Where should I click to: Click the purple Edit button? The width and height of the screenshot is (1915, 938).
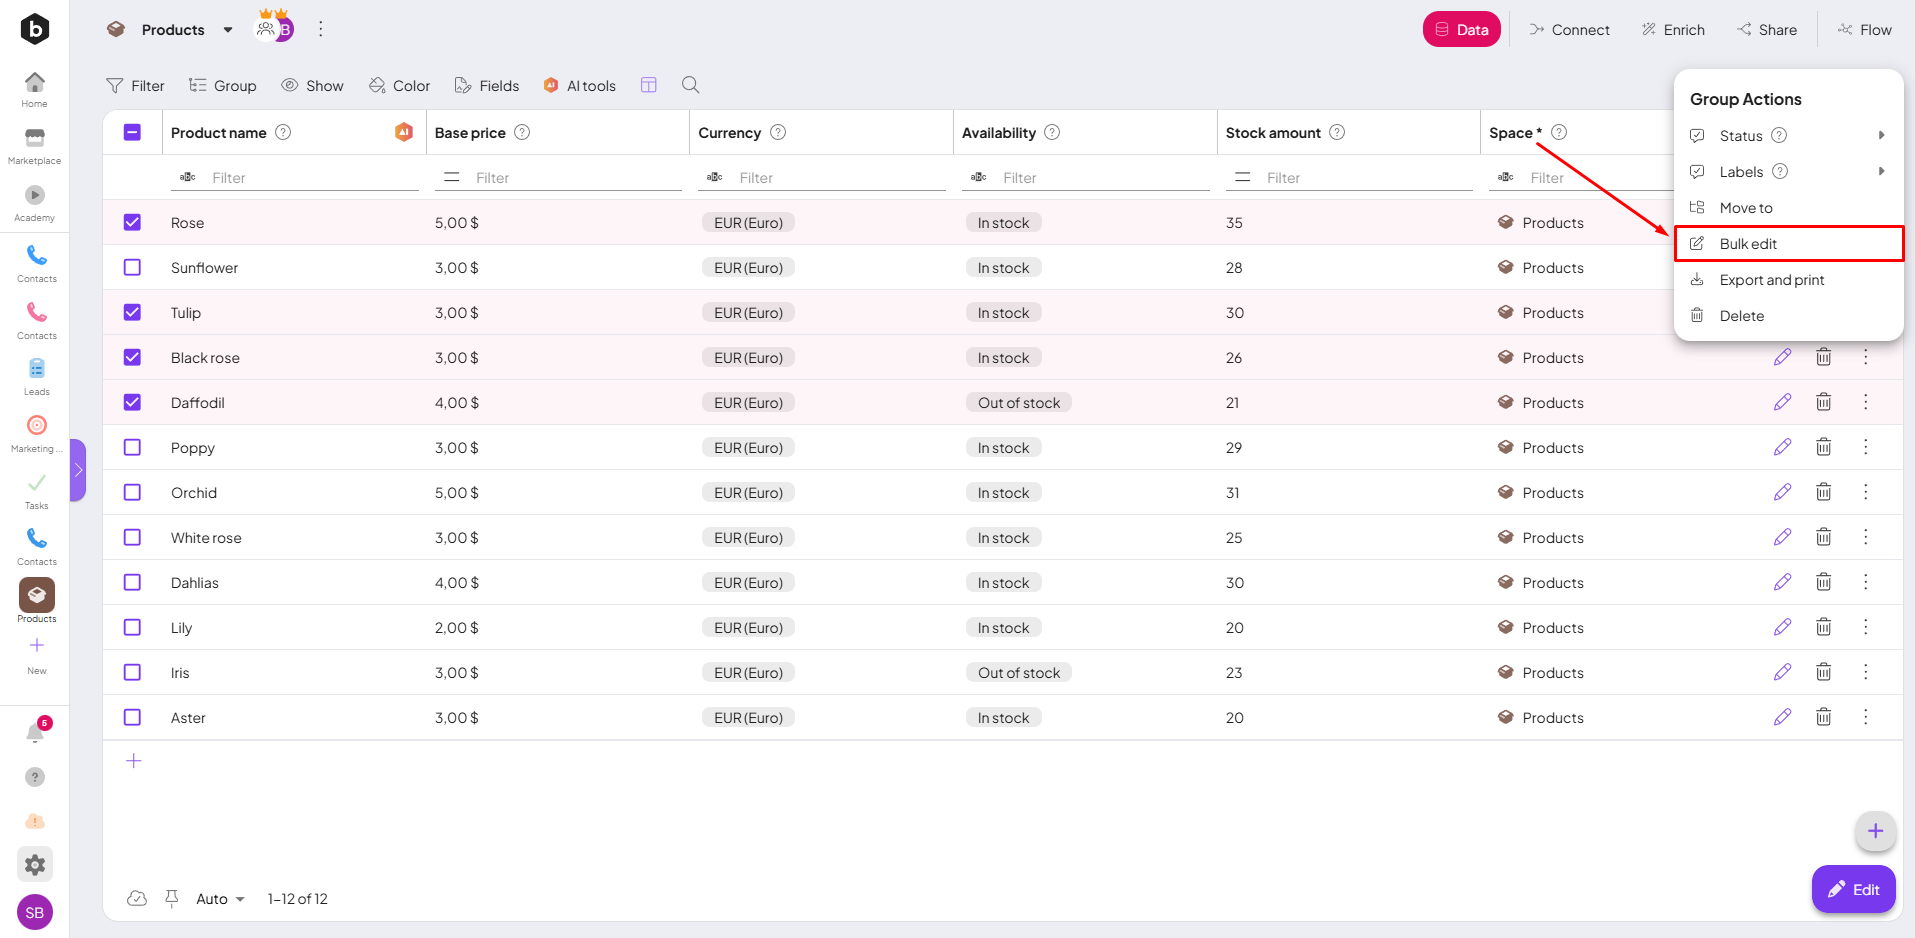tap(1853, 889)
